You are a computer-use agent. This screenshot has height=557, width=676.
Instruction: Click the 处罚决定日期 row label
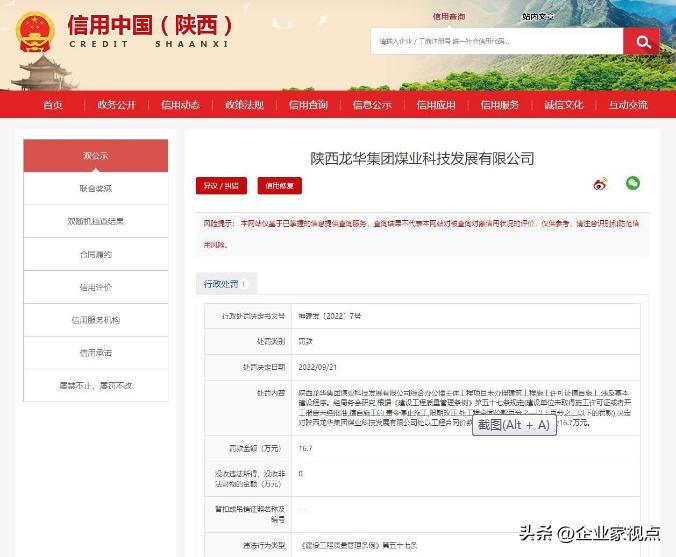(x=264, y=367)
